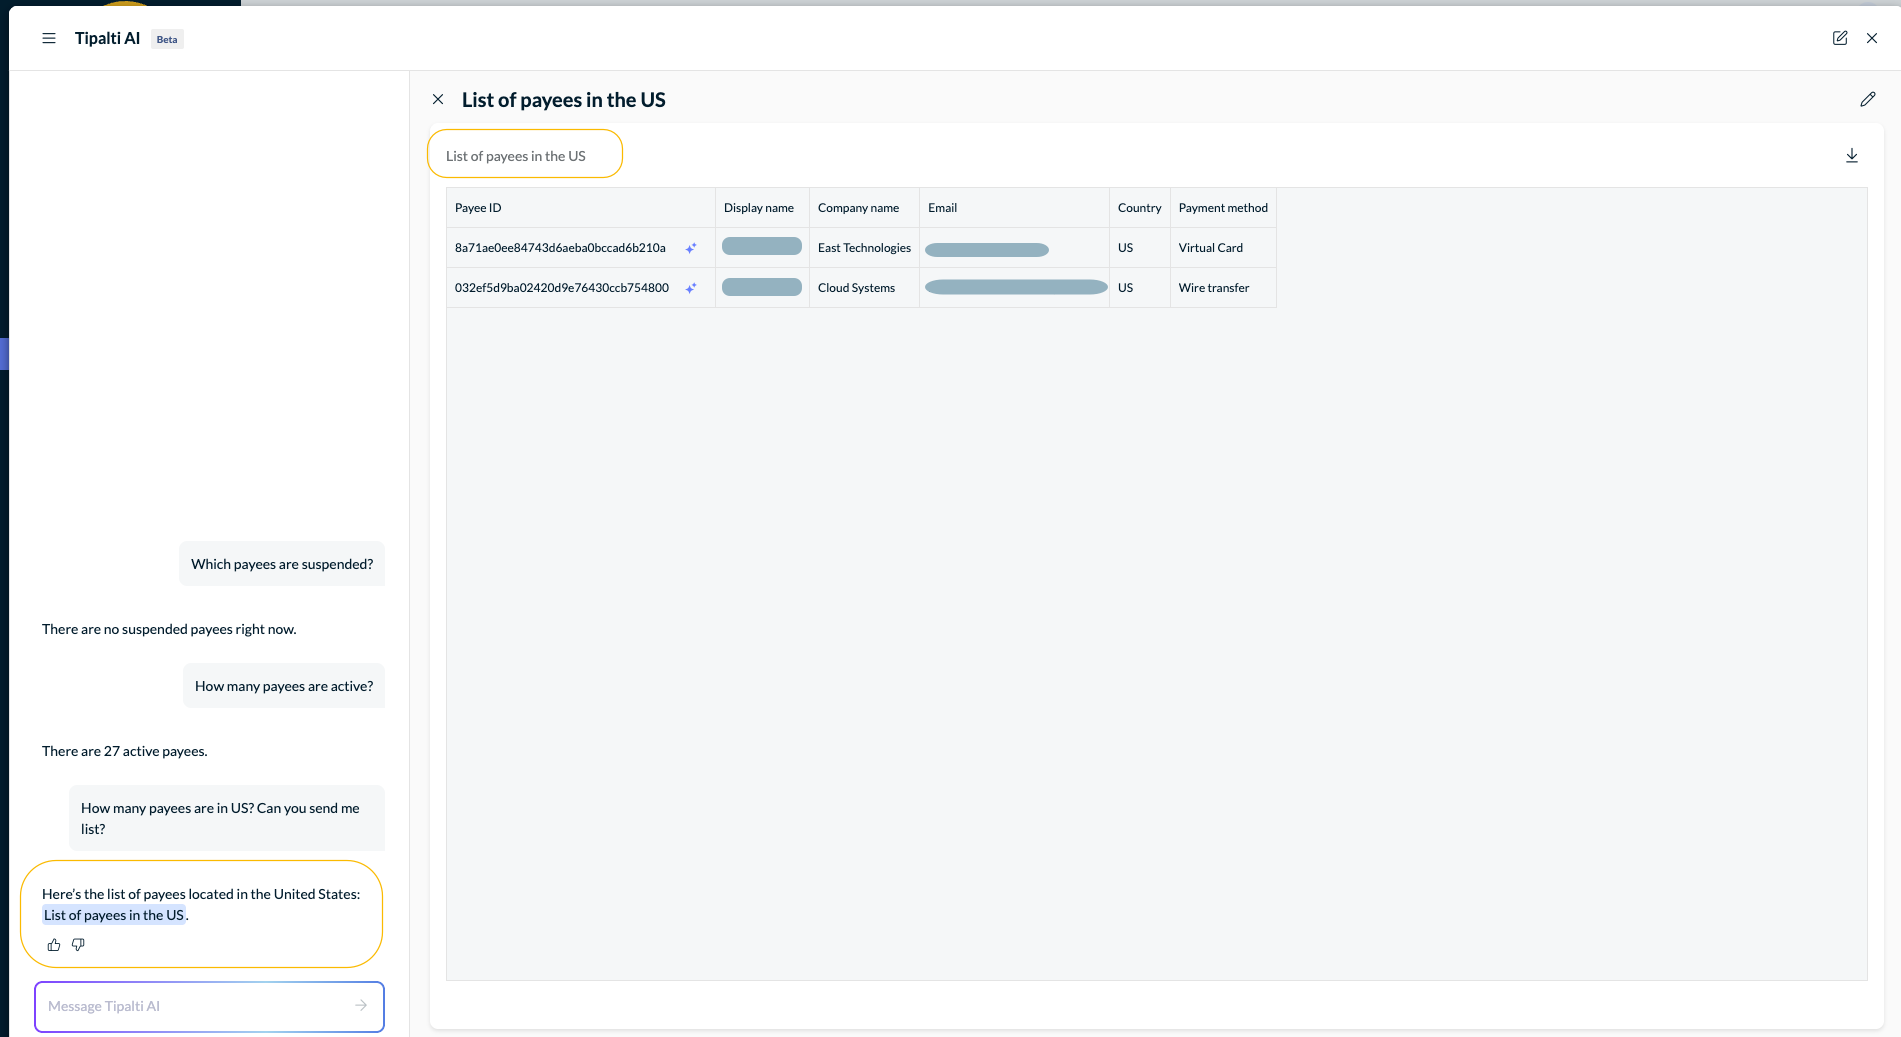Start a new chat with compose icon

[1840, 38]
